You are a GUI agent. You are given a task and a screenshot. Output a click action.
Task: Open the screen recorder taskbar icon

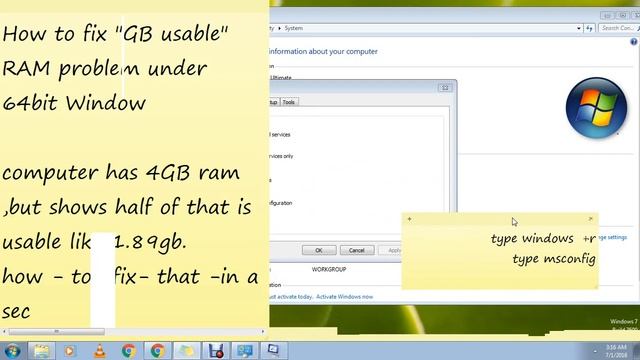(216, 351)
